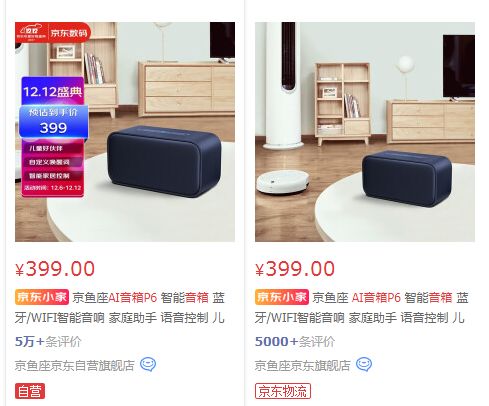The image size is (489, 406).
Task: Click the 自营 red badge
Action: click(30, 391)
